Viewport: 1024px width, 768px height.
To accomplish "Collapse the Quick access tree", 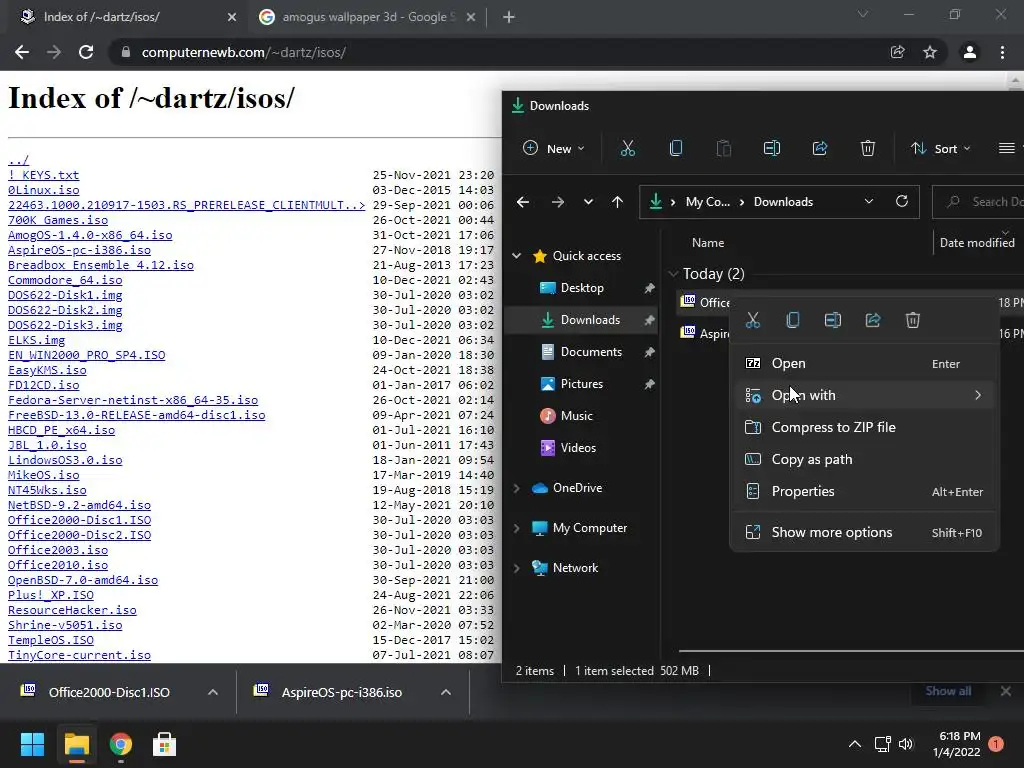I will (x=517, y=256).
